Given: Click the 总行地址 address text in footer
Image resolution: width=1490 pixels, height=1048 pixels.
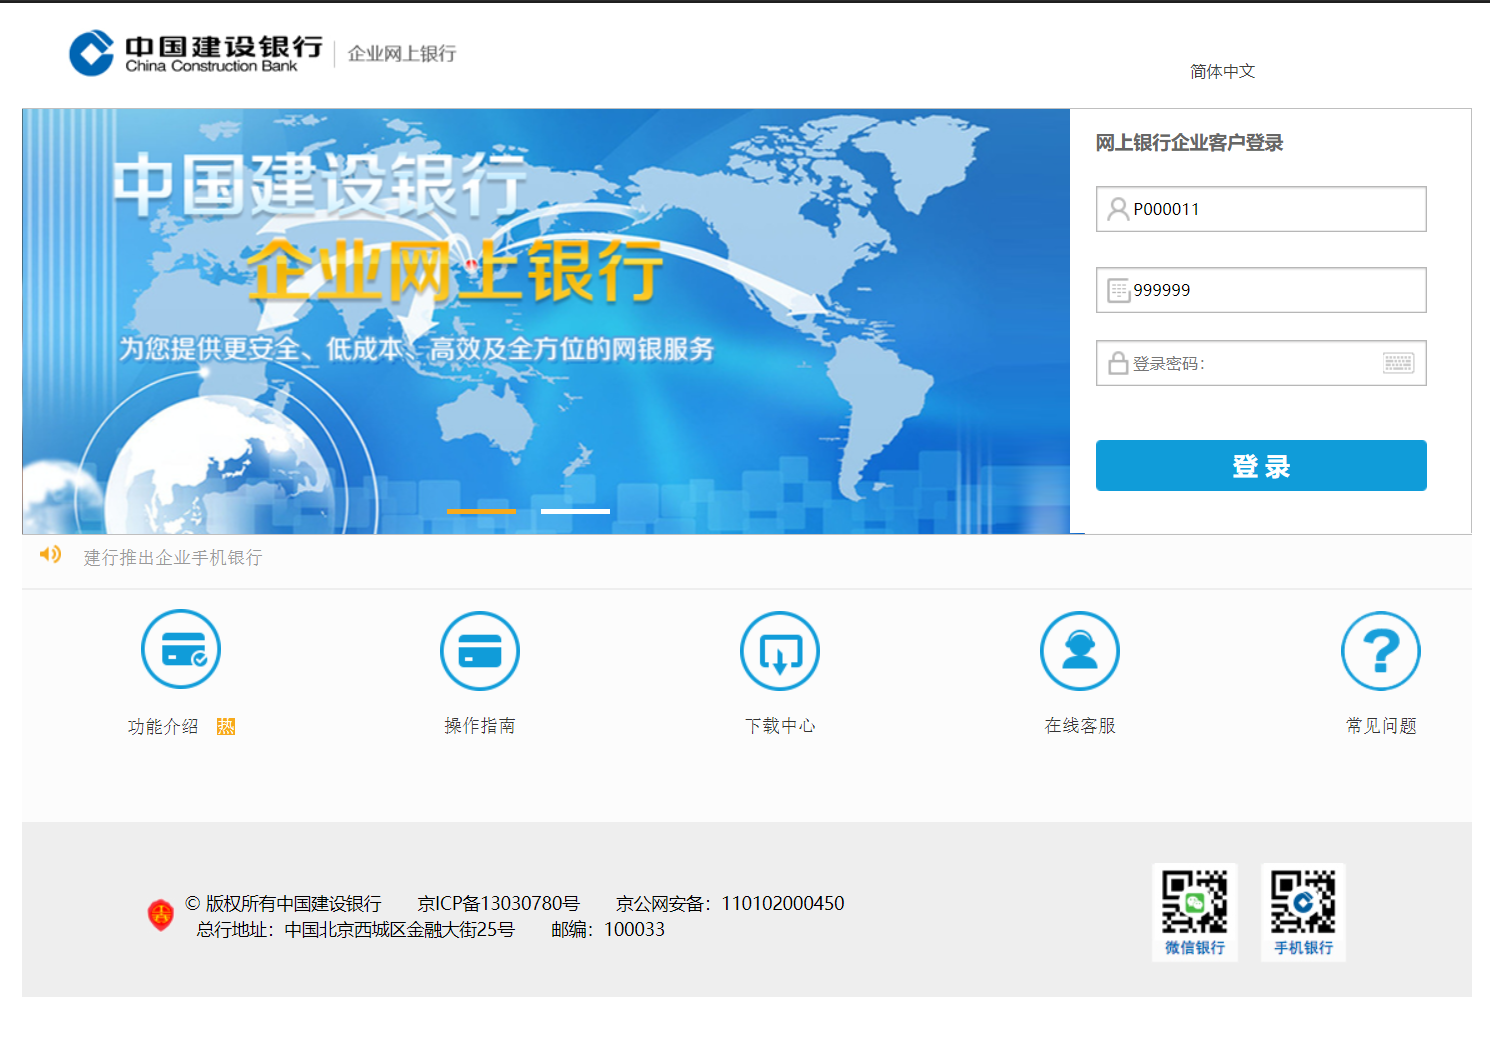Looking at the screenshot, I should coord(356,929).
